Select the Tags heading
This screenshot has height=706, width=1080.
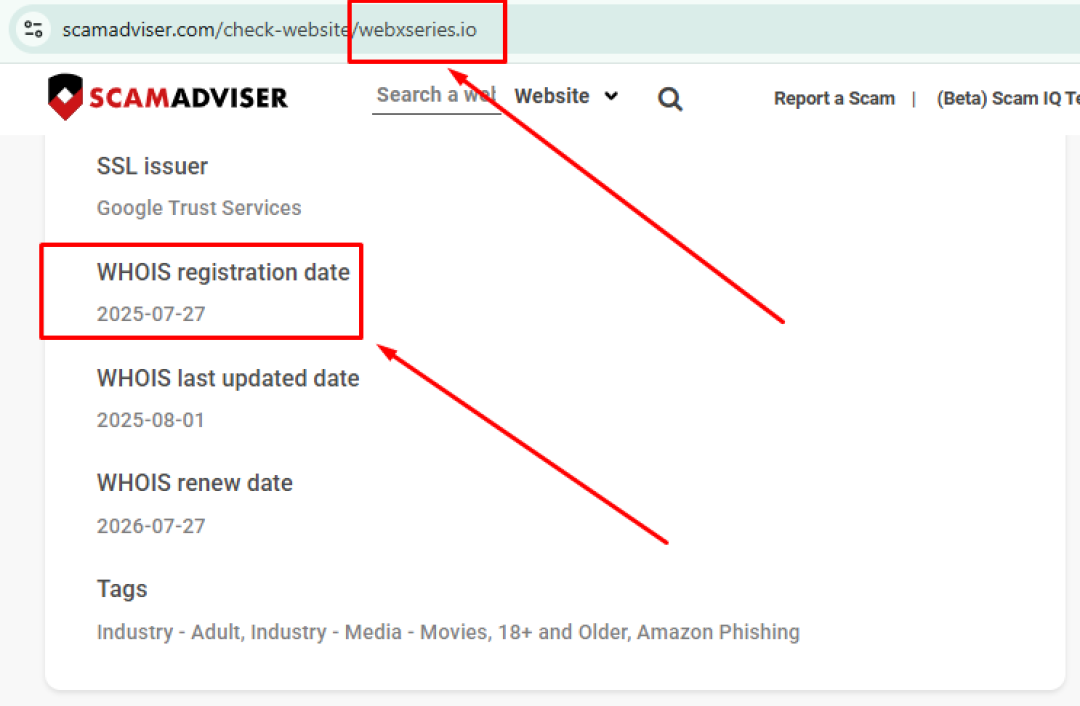(122, 589)
